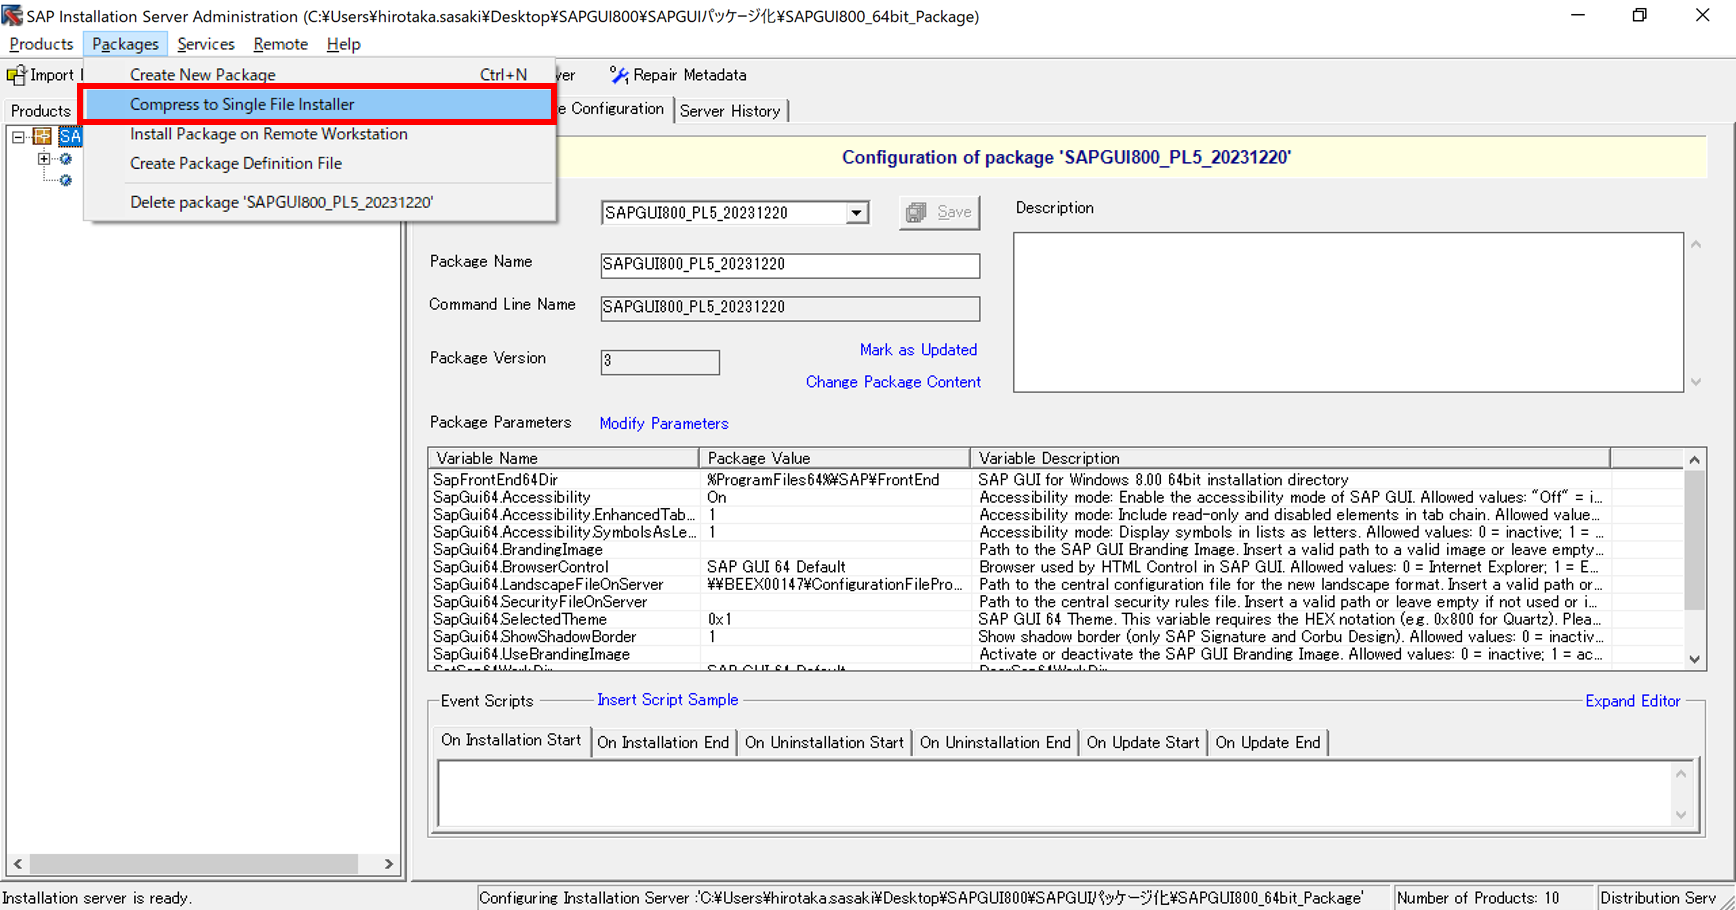Choose Compress to Single File Installer

click(320, 104)
